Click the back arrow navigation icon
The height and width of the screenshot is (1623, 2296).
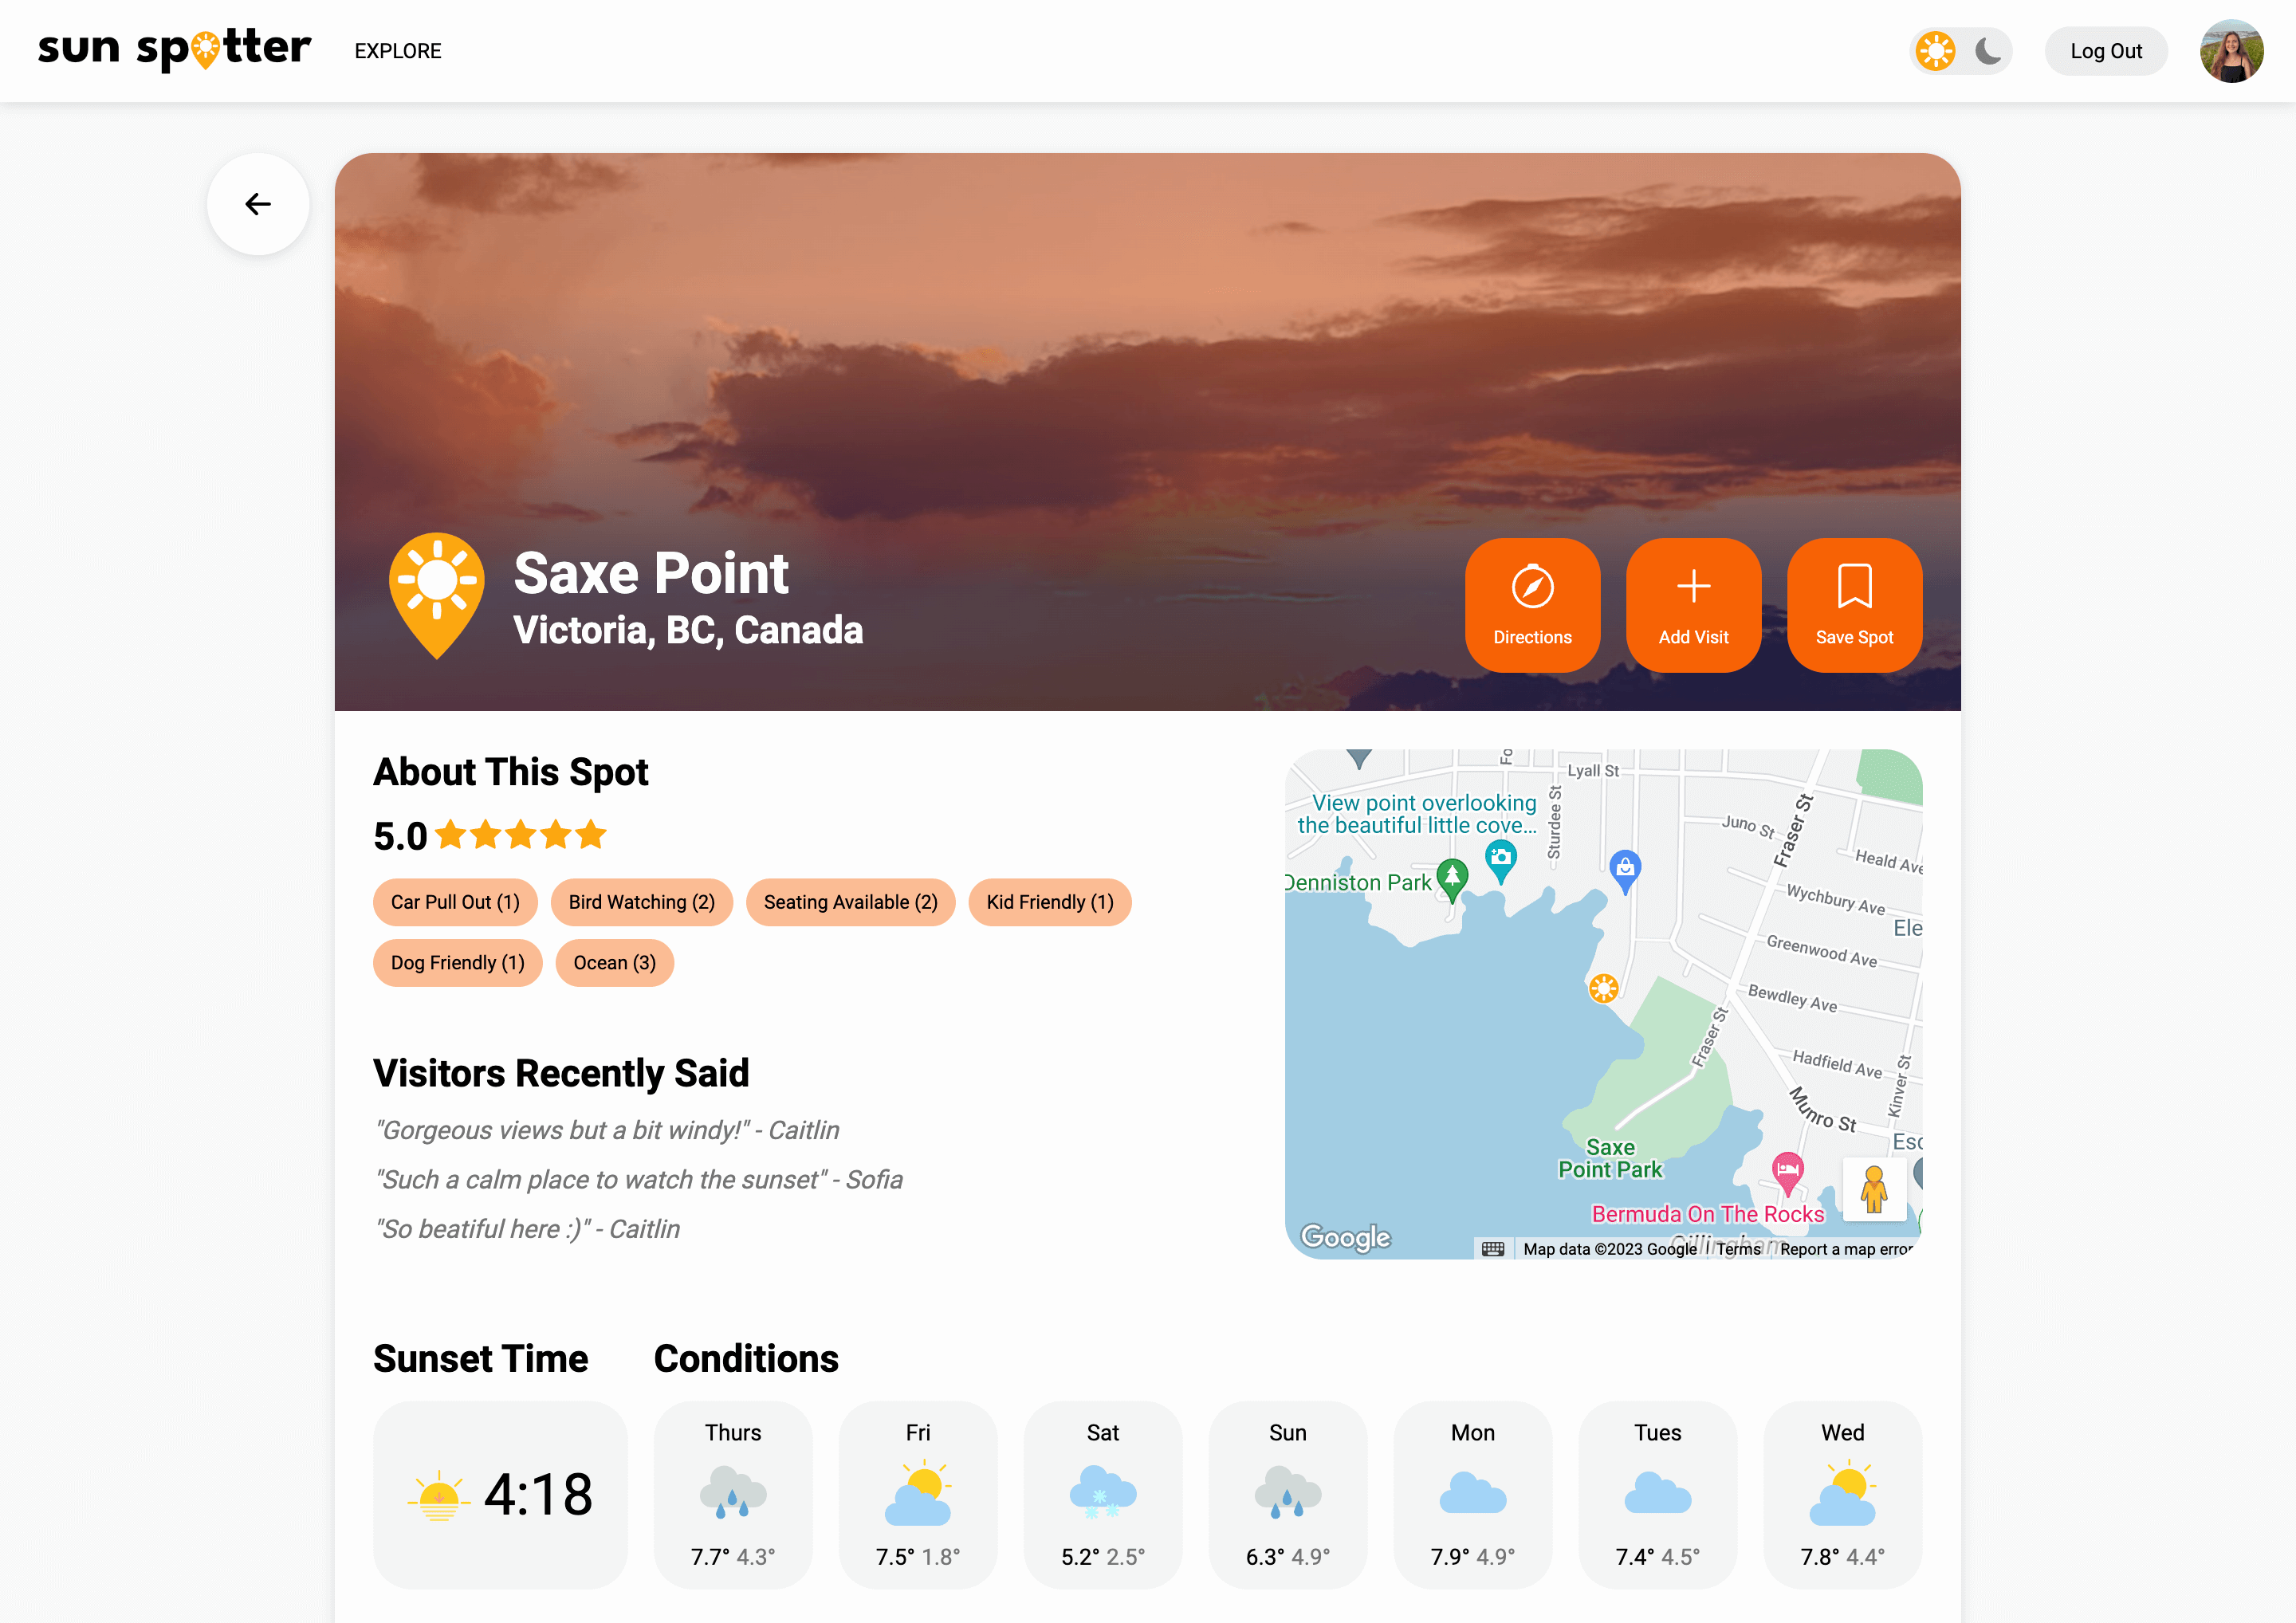tap(258, 204)
